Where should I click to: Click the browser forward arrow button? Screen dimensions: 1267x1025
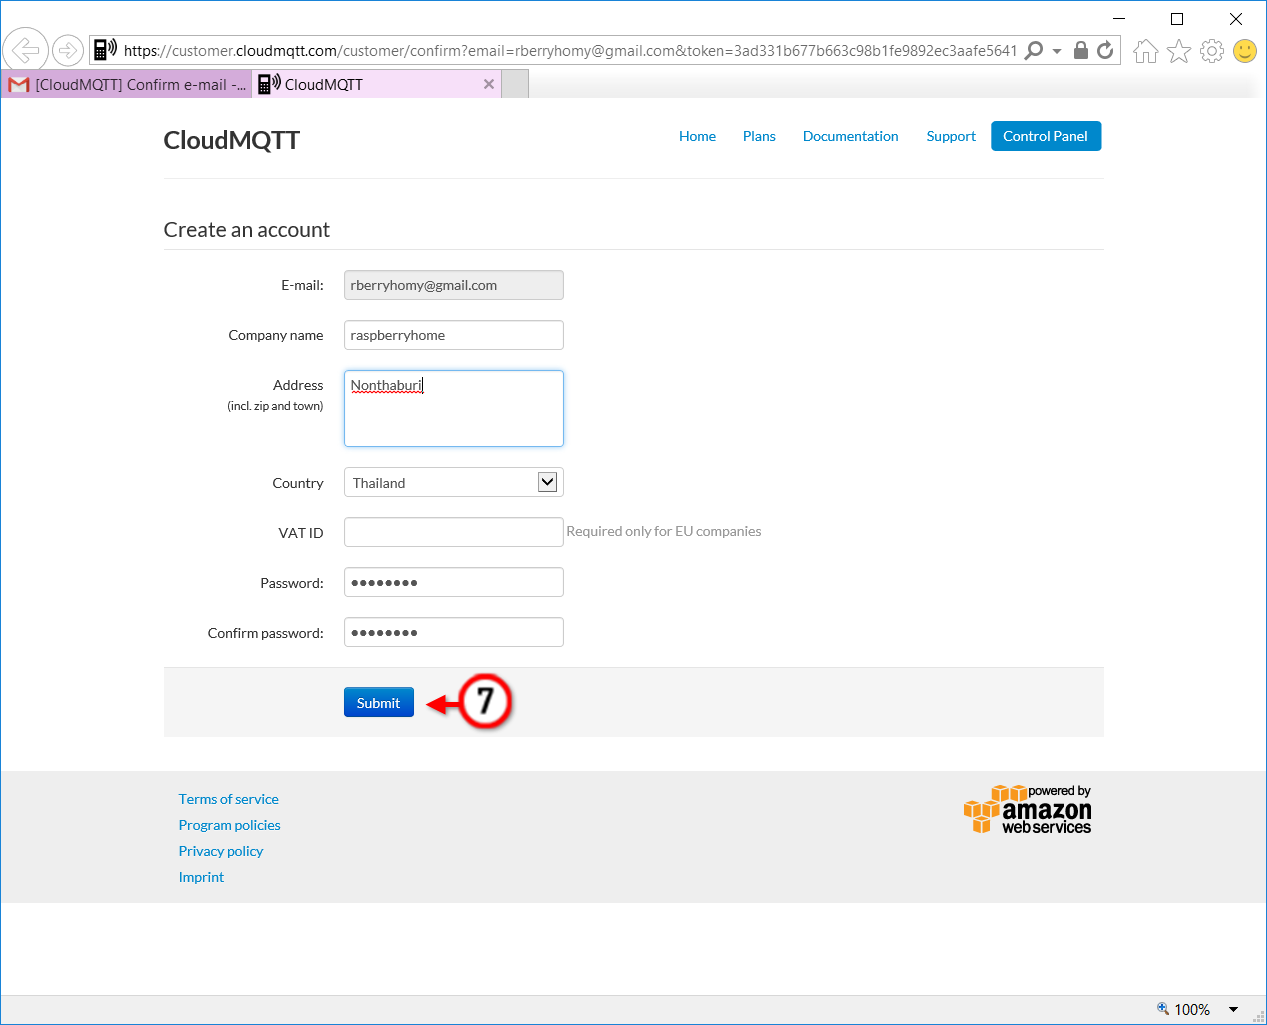[x=68, y=49]
